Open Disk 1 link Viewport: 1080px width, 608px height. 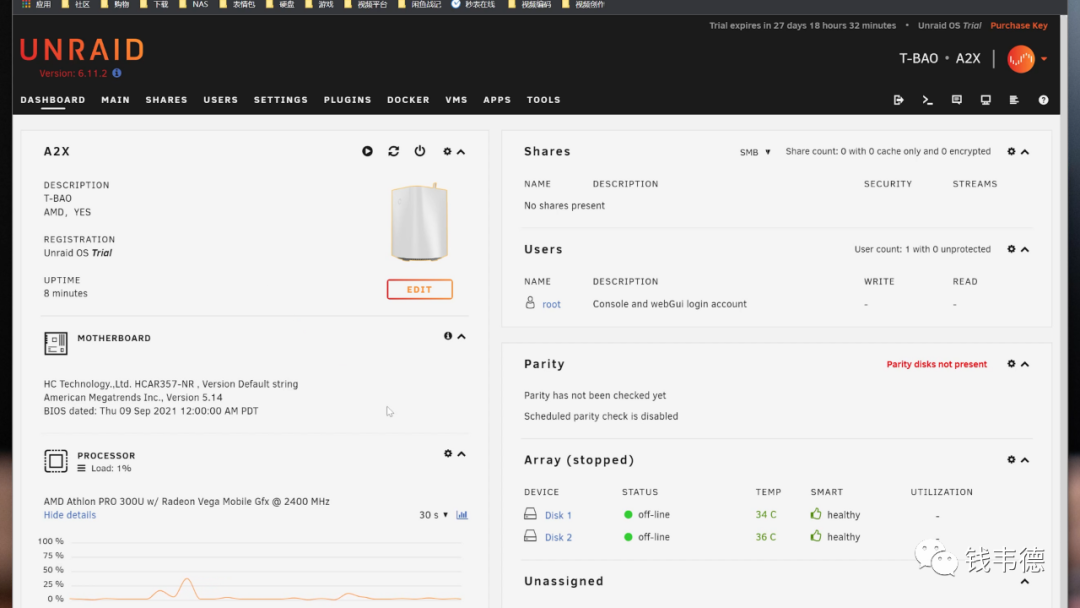pyautogui.click(x=558, y=515)
